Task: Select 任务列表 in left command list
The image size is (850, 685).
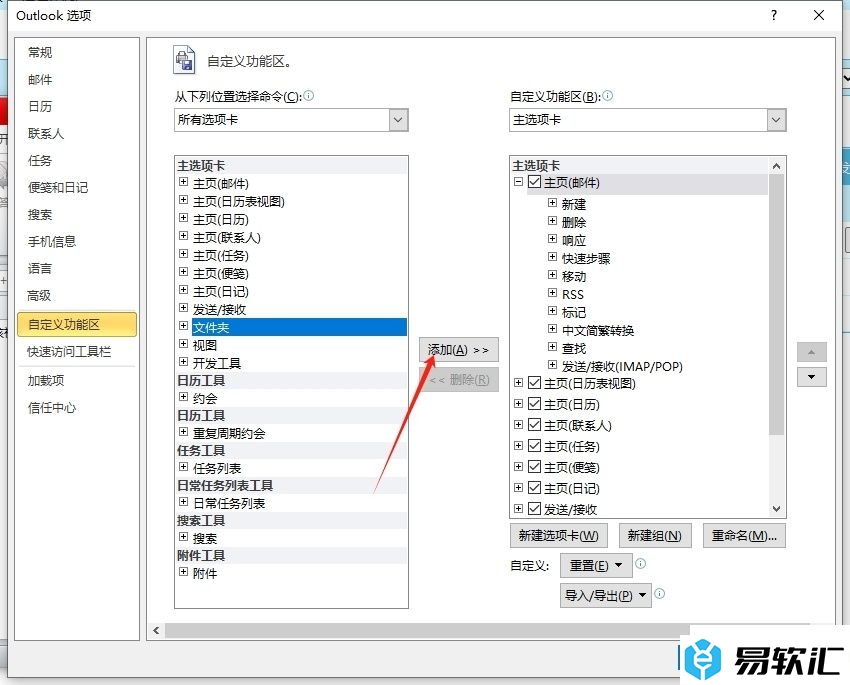Action: (x=217, y=468)
